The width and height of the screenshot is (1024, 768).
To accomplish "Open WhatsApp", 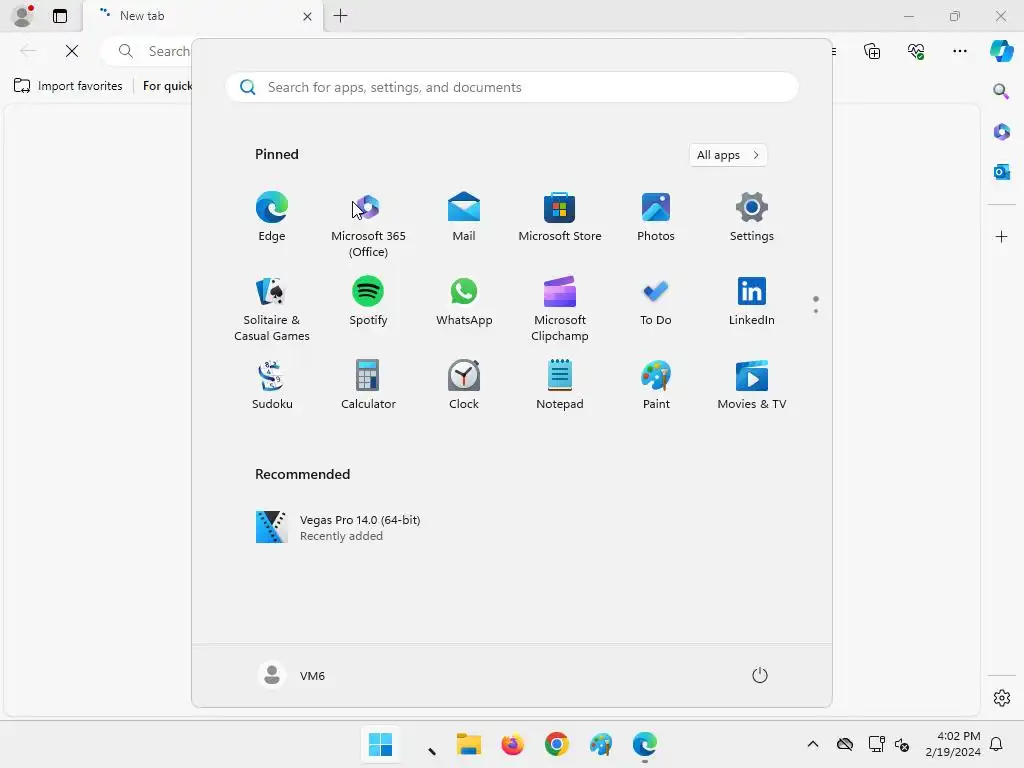I will point(464,302).
